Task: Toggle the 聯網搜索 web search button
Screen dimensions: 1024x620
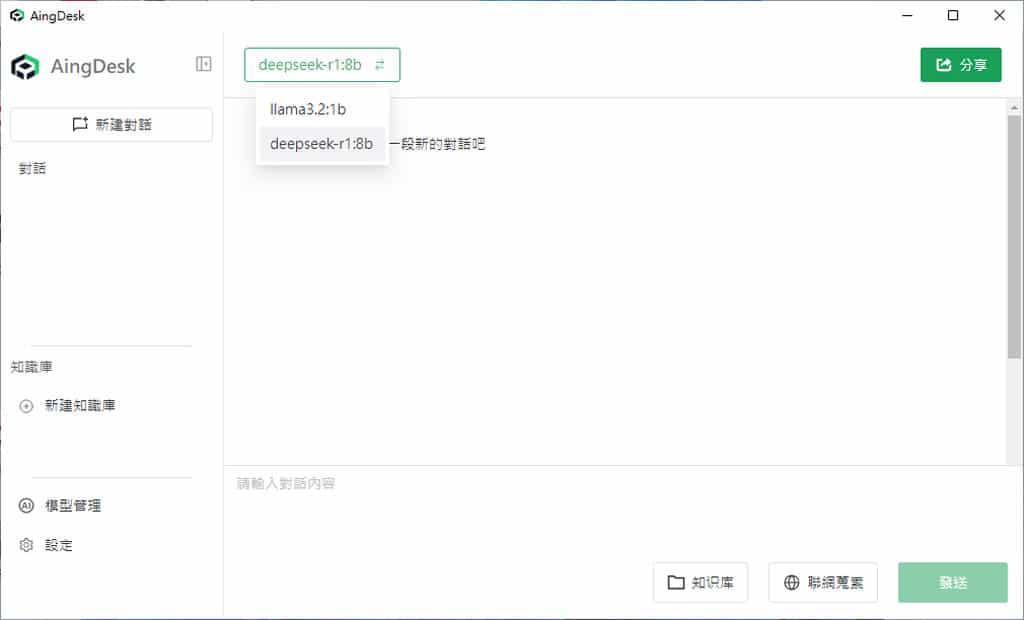Action: point(823,582)
